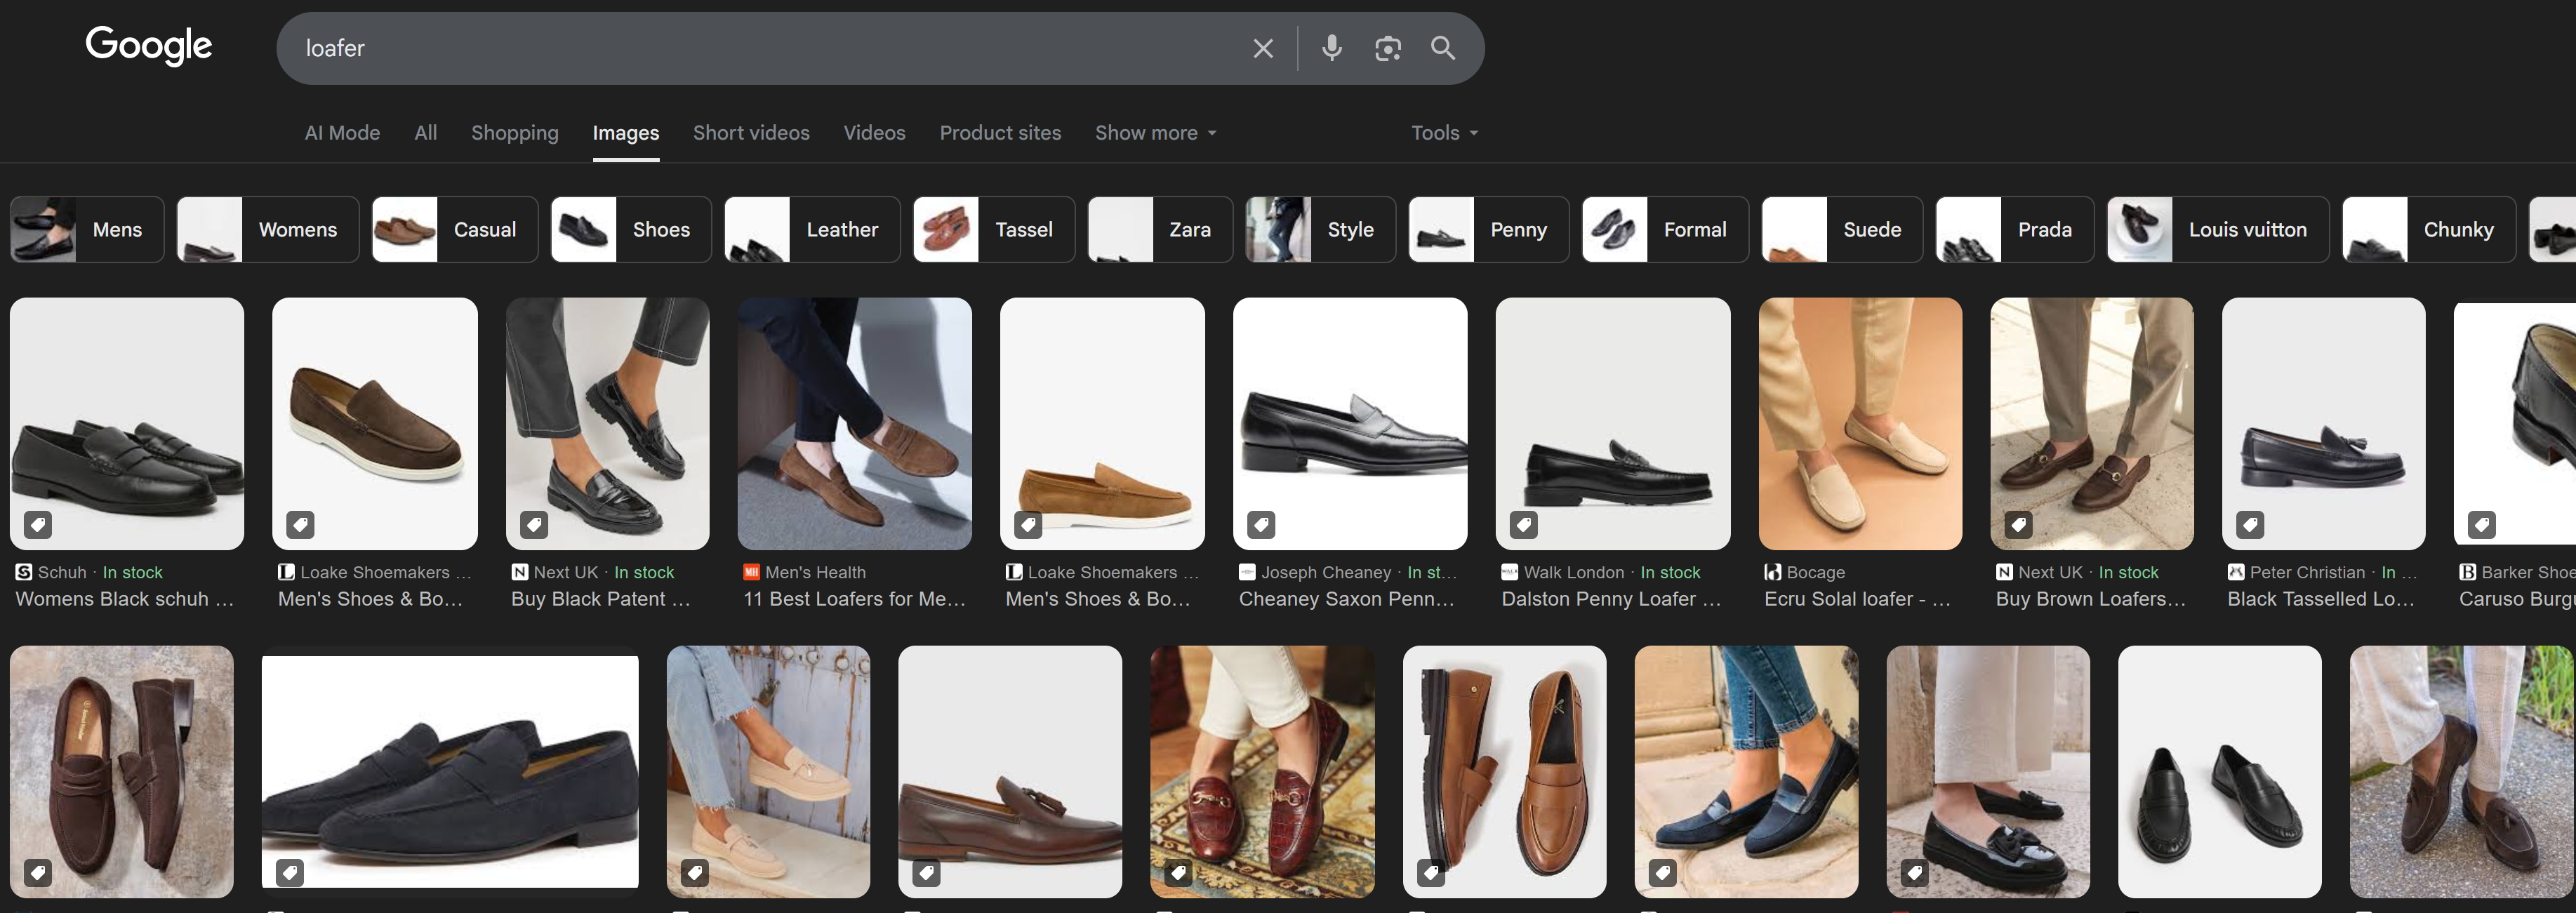Click the Bocage site favicon
The height and width of the screenshot is (913, 2576).
click(x=1772, y=572)
